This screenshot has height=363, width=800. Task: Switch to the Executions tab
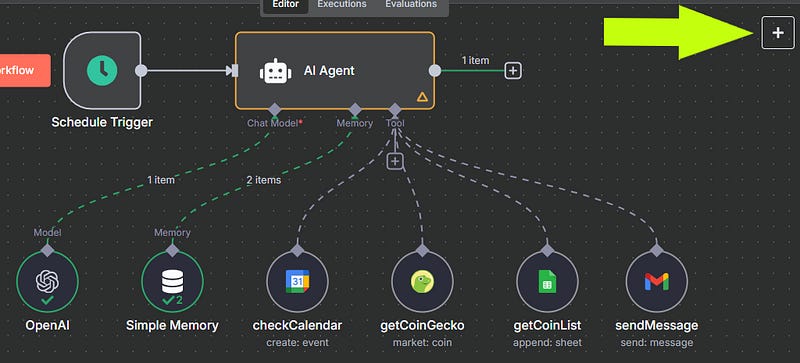[342, 5]
